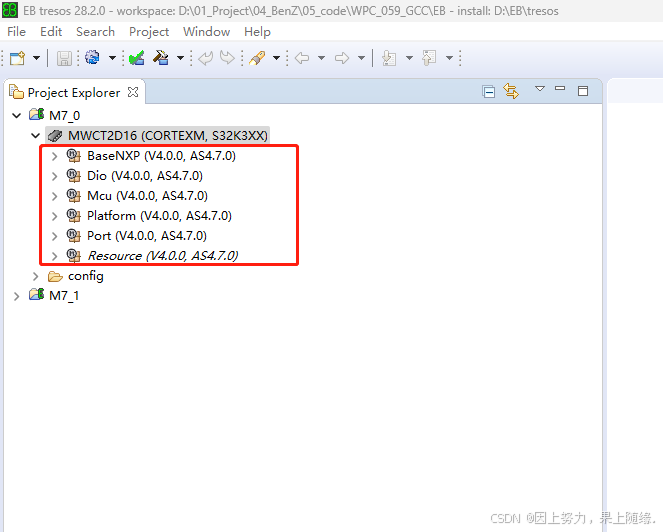Toggle Link with Editor in Project Explorer
Viewport: 663px width, 532px height.
click(511, 91)
